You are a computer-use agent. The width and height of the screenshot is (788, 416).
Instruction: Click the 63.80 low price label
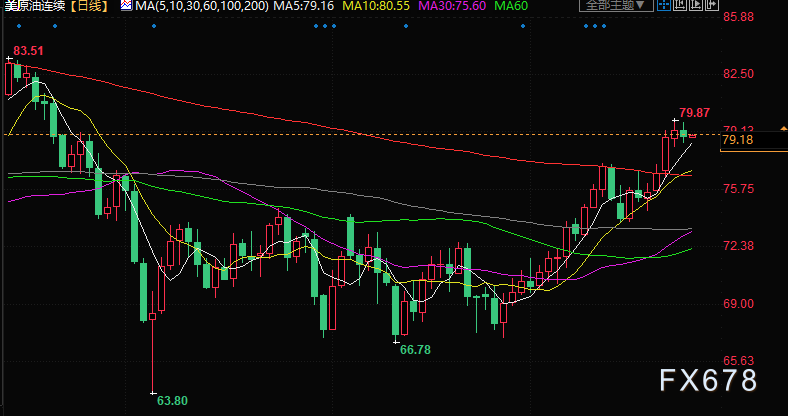pos(172,400)
